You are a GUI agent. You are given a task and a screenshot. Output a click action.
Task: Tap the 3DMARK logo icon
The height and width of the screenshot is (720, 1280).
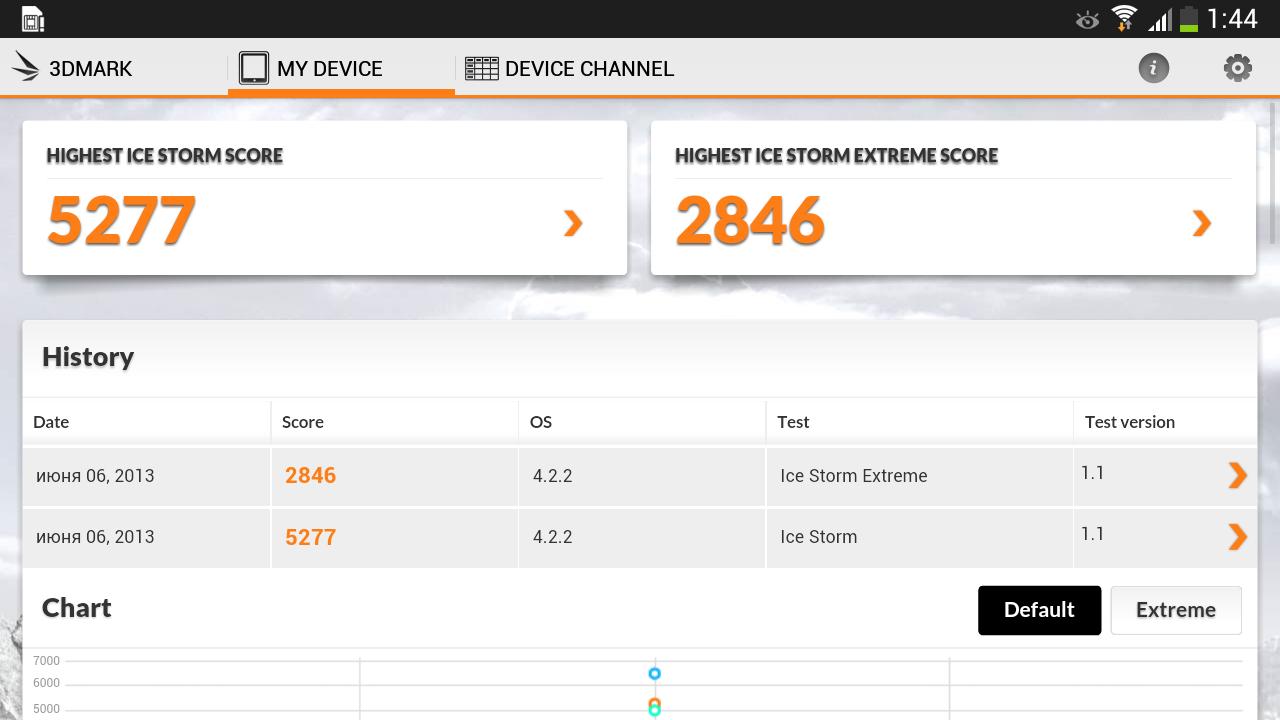(26, 67)
